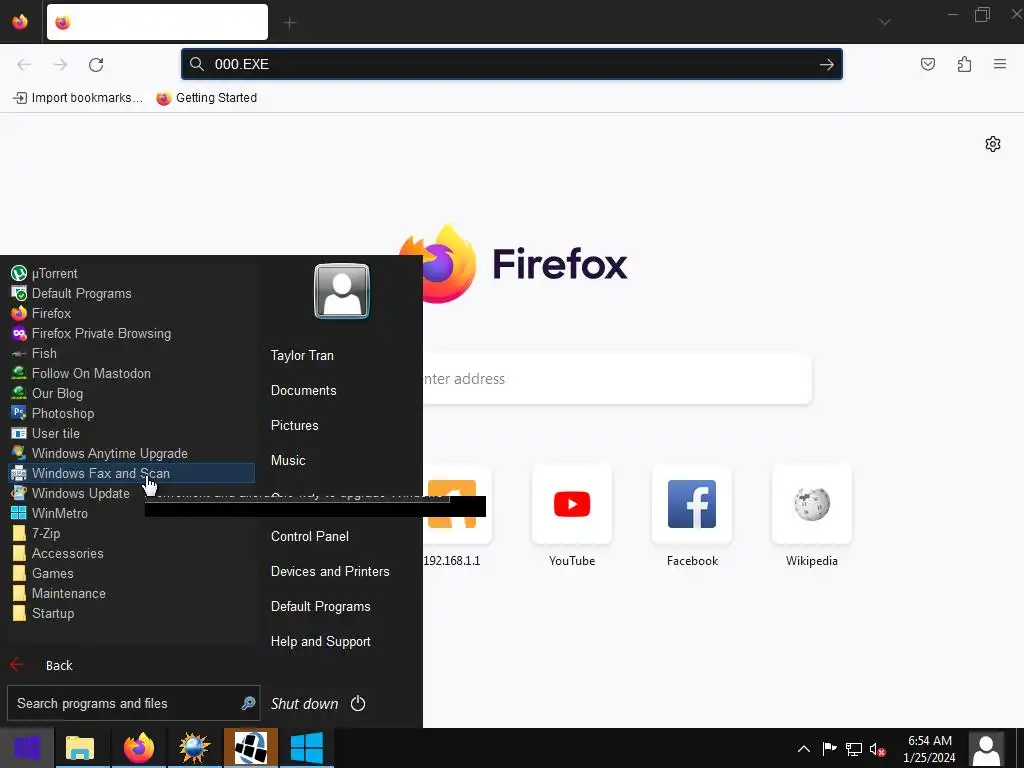
Task: Open Music from the start menu
Action: point(288,460)
